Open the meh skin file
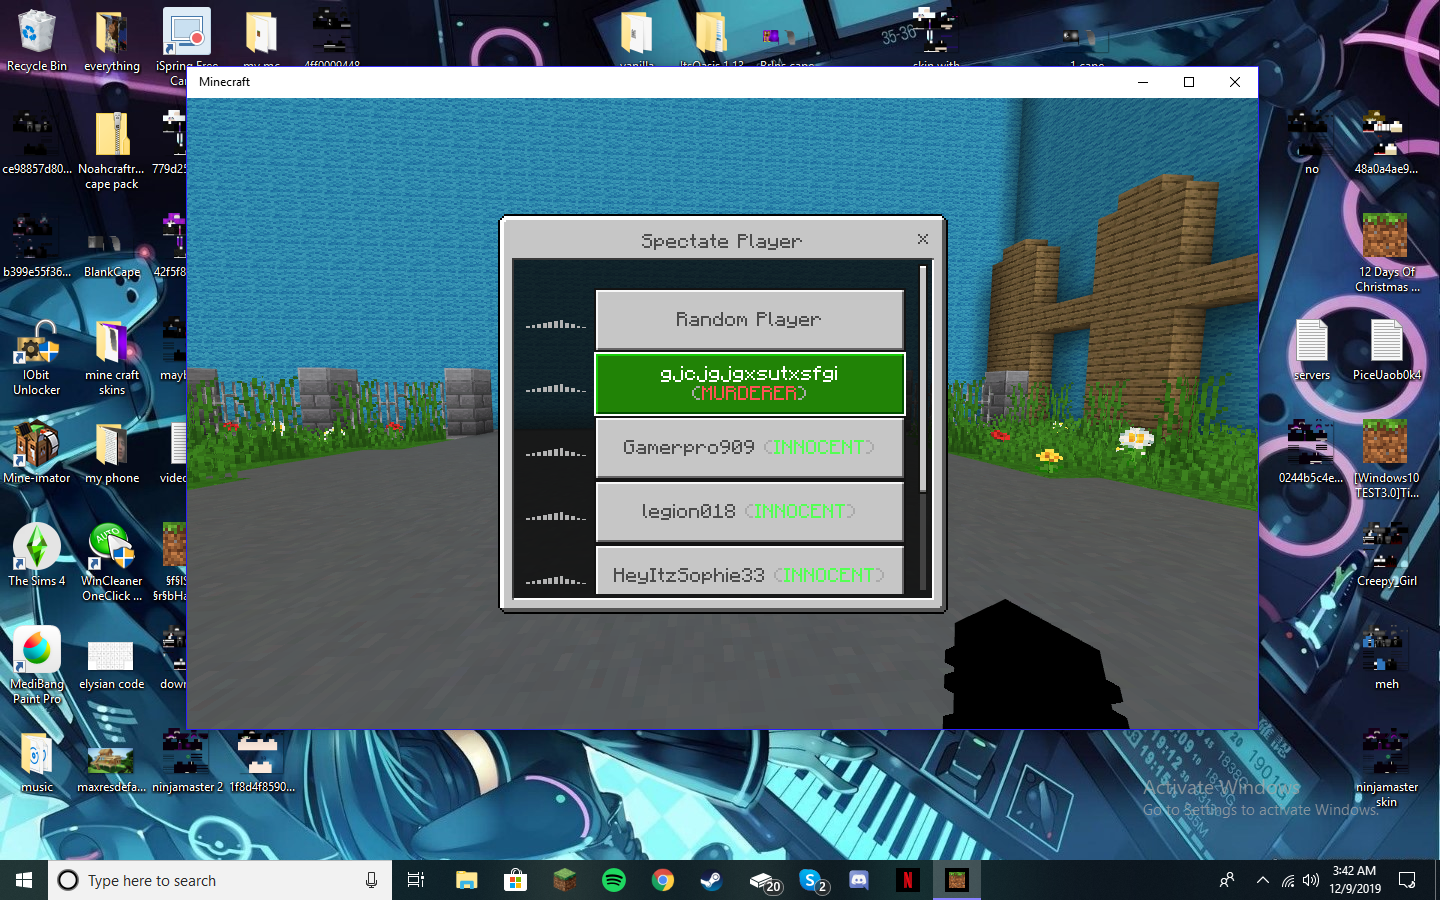Viewport: 1440px width, 900px height. tap(1386, 658)
